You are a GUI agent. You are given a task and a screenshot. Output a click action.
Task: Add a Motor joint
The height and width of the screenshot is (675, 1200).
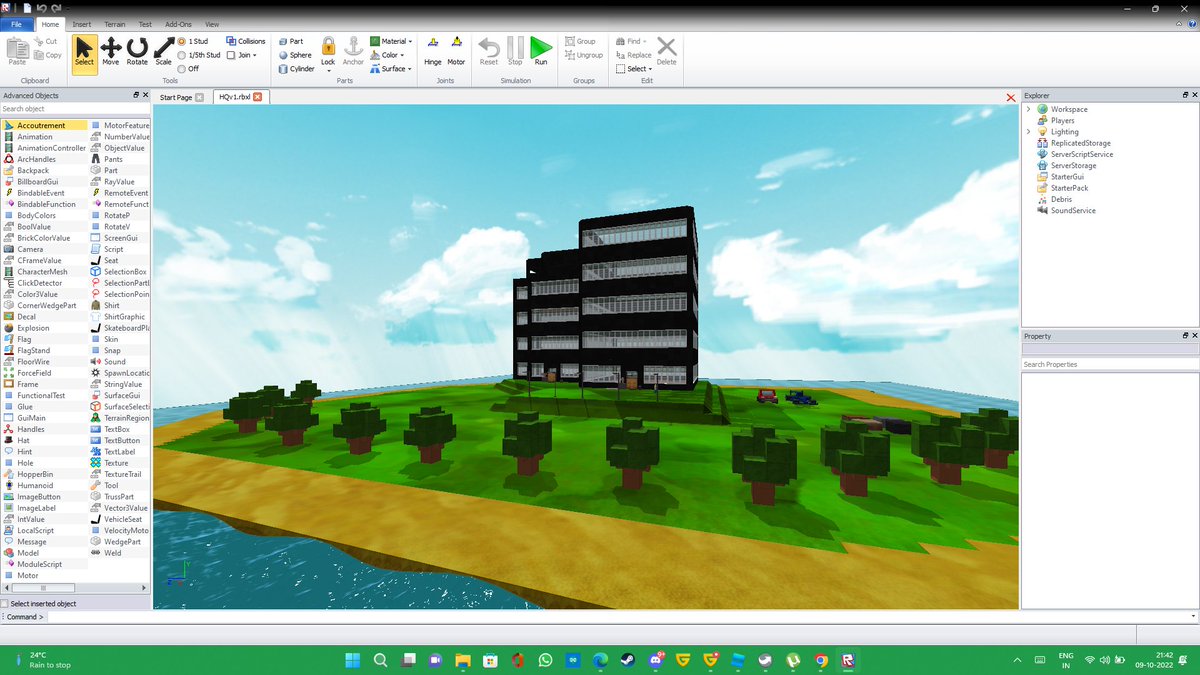(x=456, y=51)
